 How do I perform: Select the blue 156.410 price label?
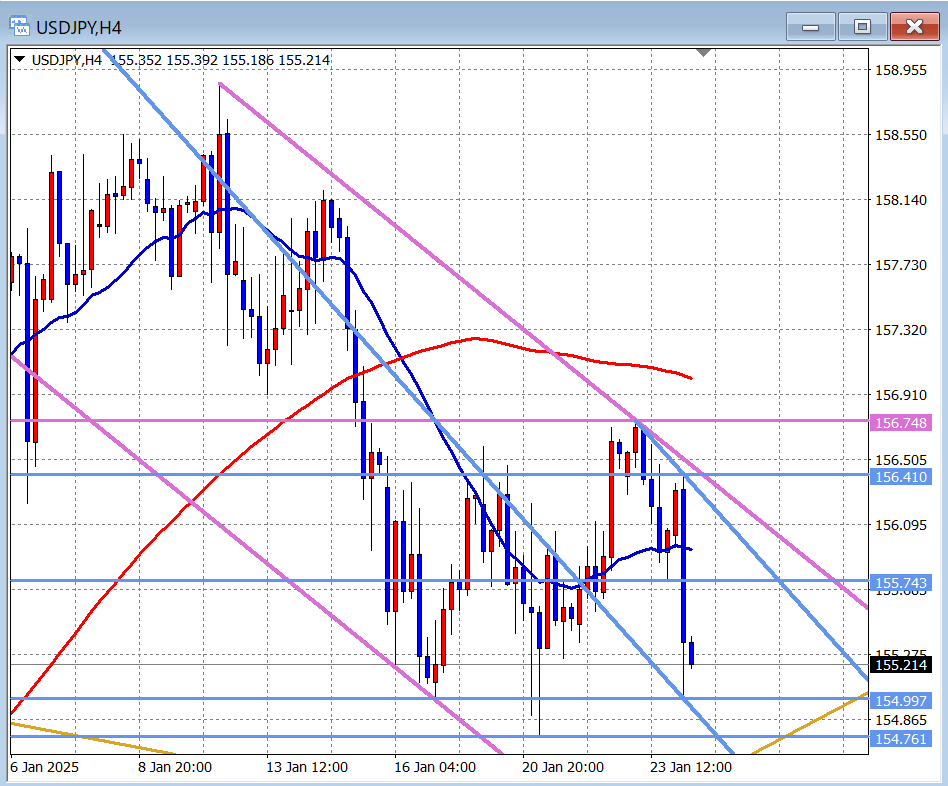[901, 478]
